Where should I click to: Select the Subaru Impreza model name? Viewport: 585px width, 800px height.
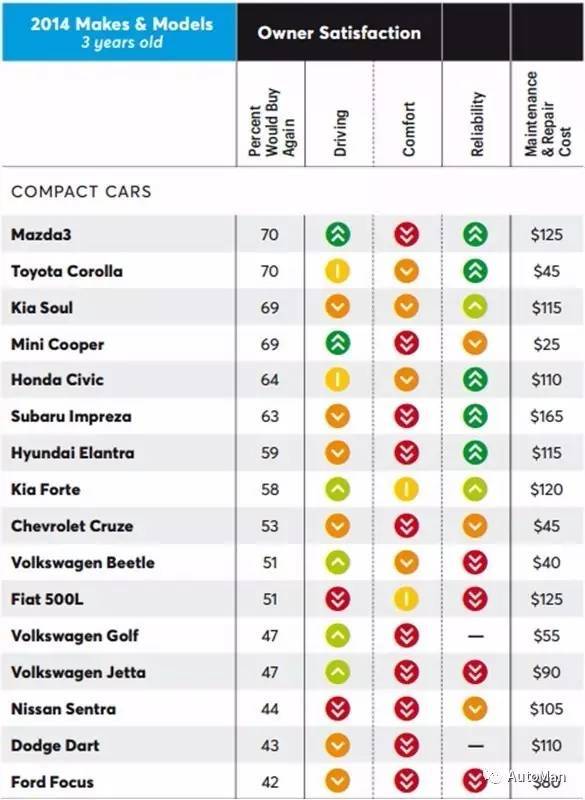71,416
